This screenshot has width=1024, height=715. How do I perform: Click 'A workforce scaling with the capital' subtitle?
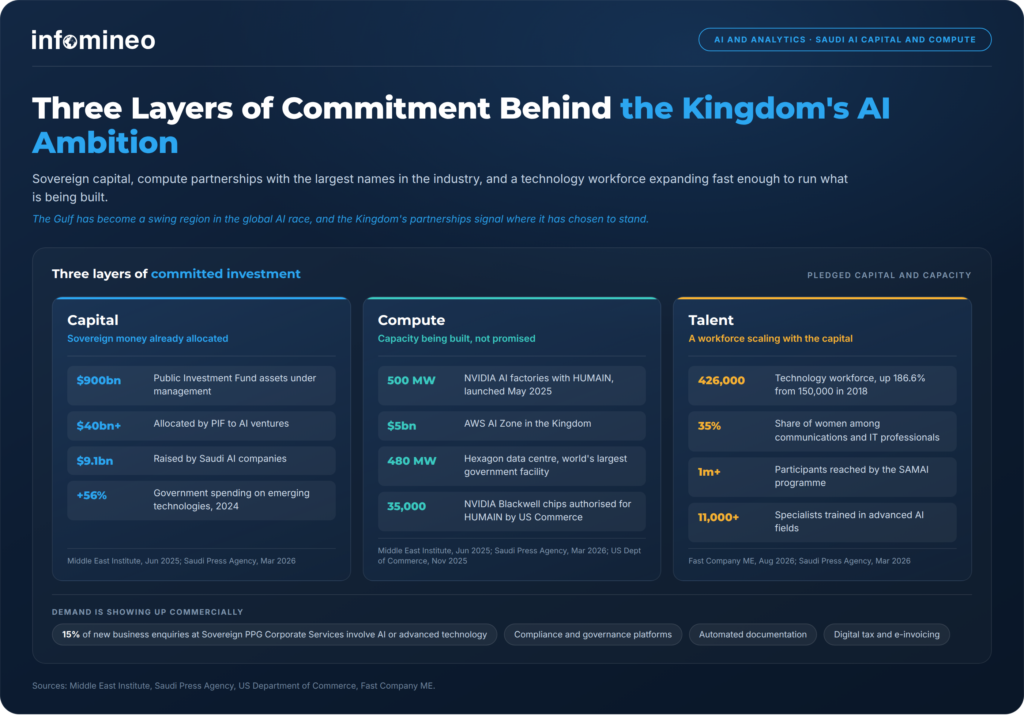click(x=771, y=338)
